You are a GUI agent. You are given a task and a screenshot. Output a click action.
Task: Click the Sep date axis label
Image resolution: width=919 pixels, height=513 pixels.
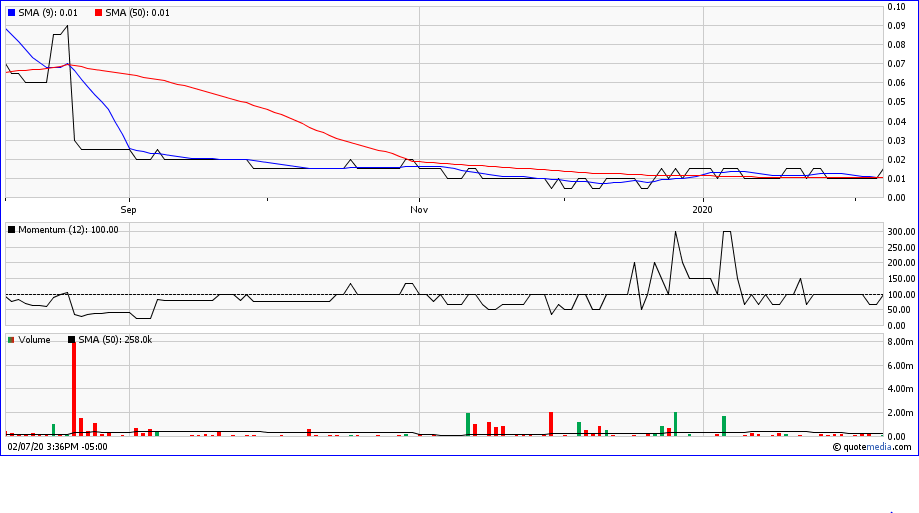pos(128,210)
